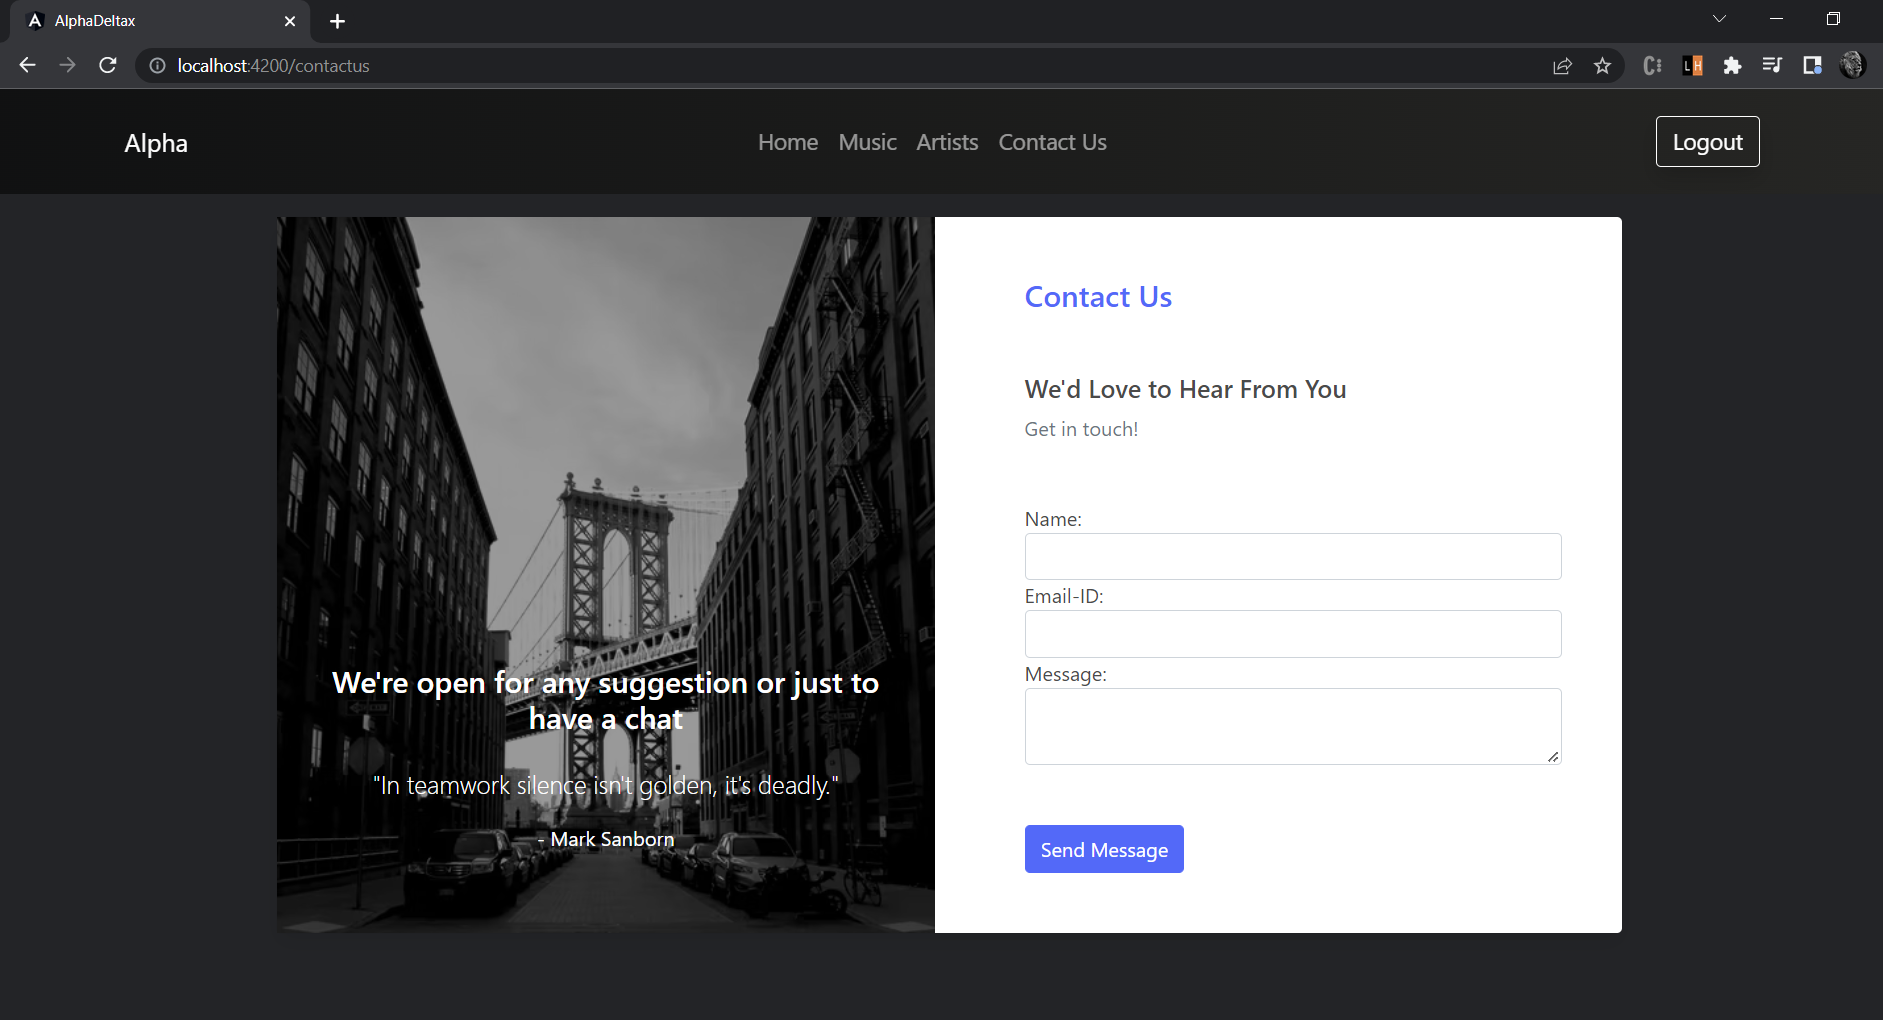Focus the Email-ID input field
Viewport: 1883px width, 1020px height.
[1292, 634]
